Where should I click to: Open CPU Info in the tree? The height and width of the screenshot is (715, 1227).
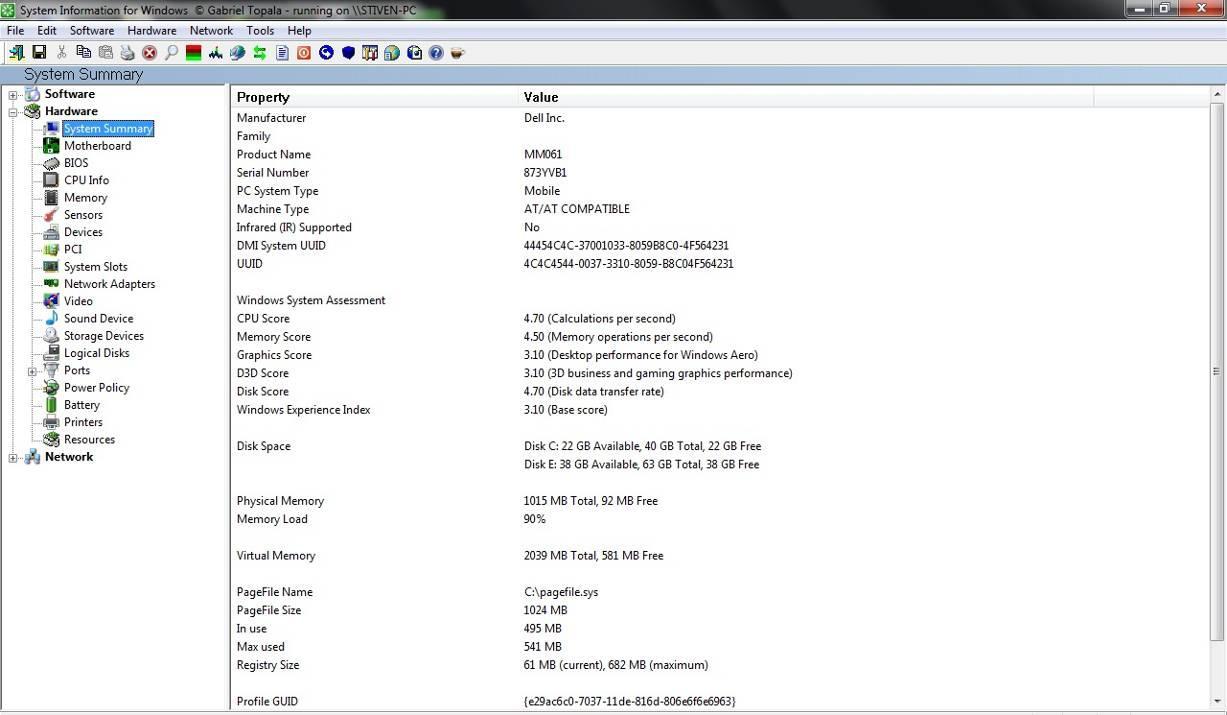click(86, 180)
